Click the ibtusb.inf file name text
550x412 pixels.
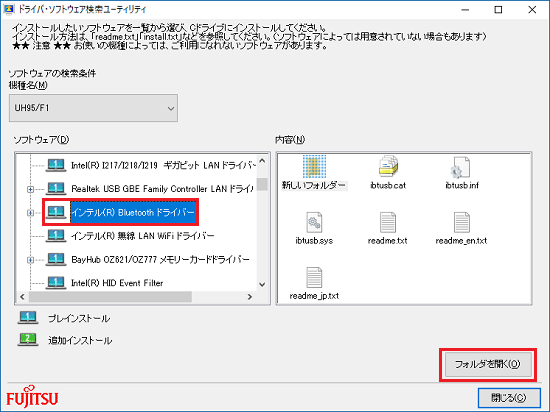462,185
